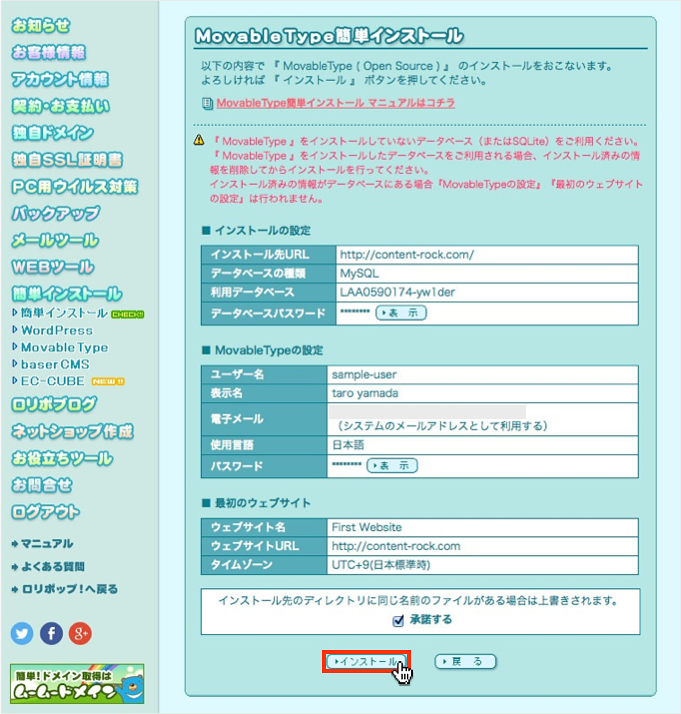Select 独自ドメイン in the sidebar

52,133
